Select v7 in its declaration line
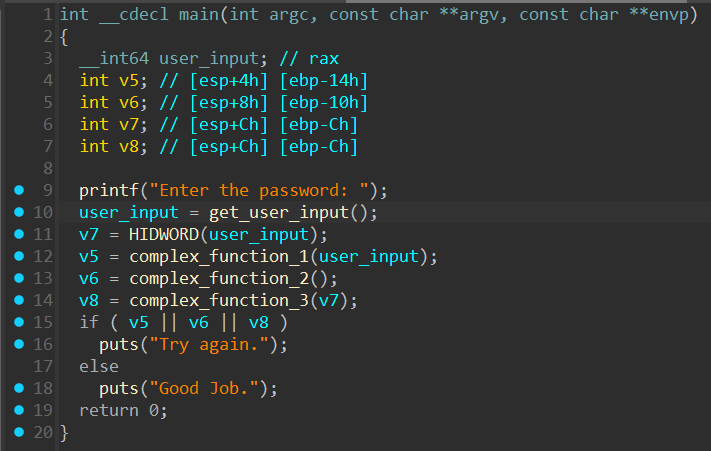The height and width of the screenshot is (451, 711). coord(129,125)
